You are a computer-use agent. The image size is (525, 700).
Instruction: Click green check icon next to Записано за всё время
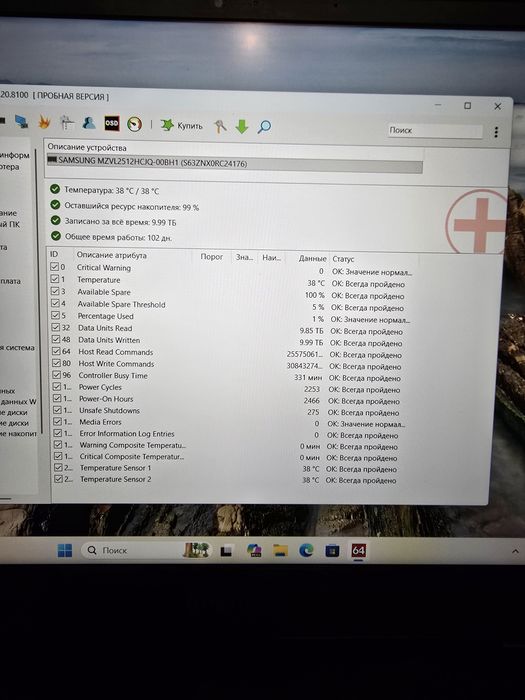(x=55, y=220)
